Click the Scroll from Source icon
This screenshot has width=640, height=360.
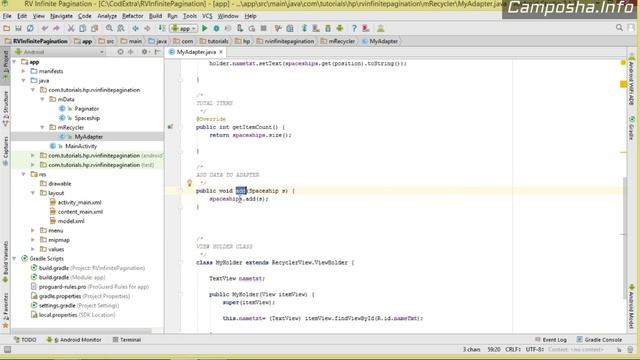(x=120, y=52)
